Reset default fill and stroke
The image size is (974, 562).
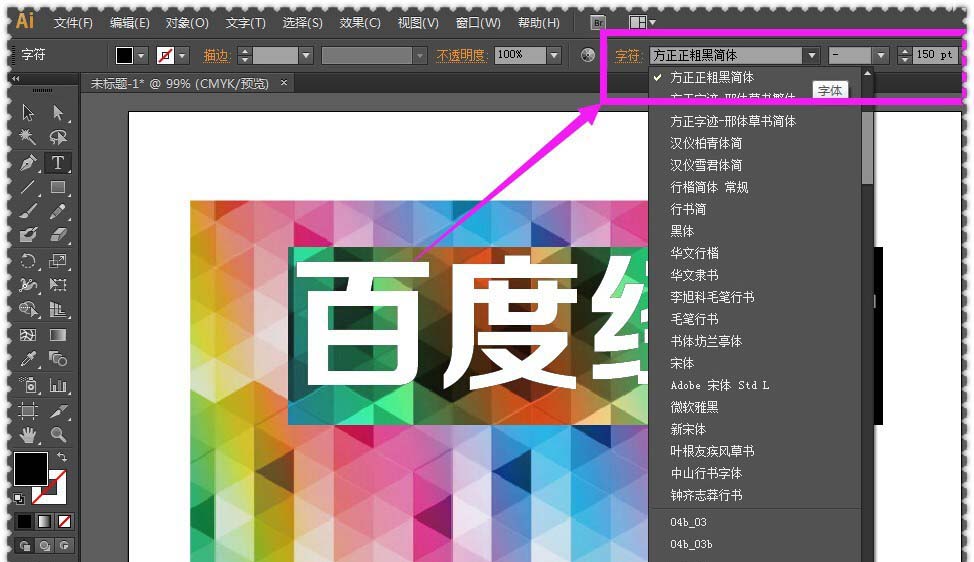coord(19,498)
